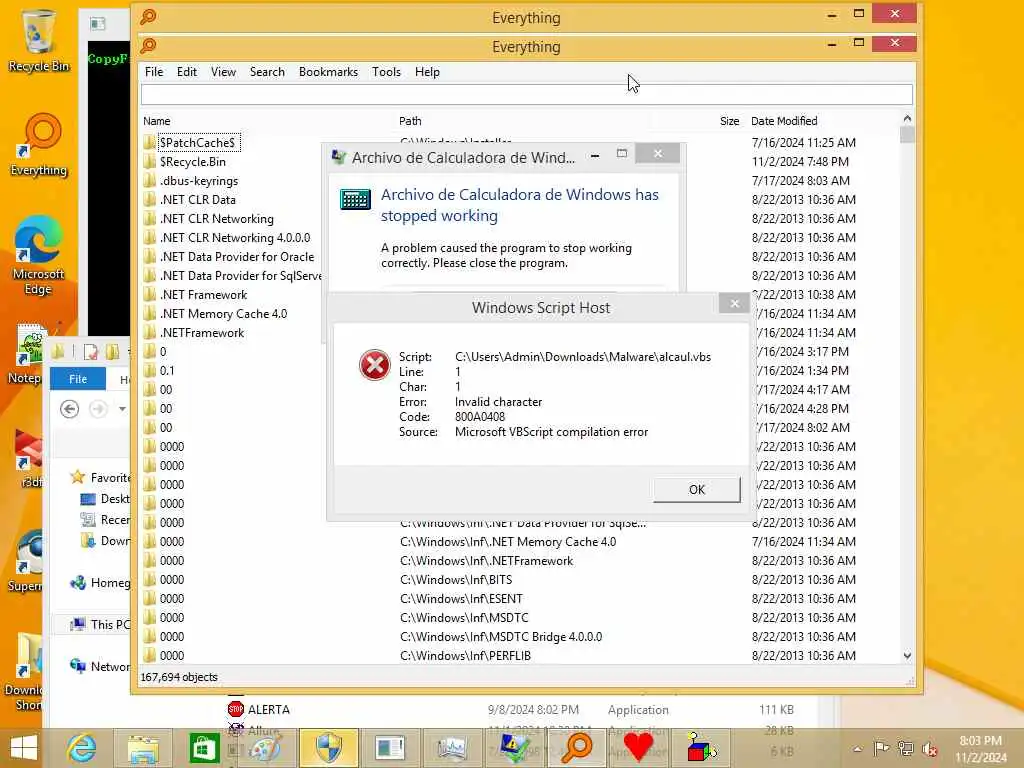The width and height of the screenshot is (1024, 768).
Task: Open Windows Store from taskbar
Action: [x=204, y=748]
